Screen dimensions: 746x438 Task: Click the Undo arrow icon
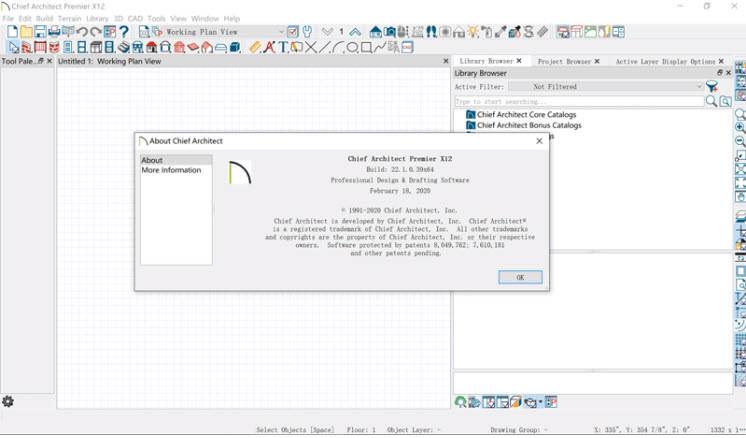coord(82,32)
